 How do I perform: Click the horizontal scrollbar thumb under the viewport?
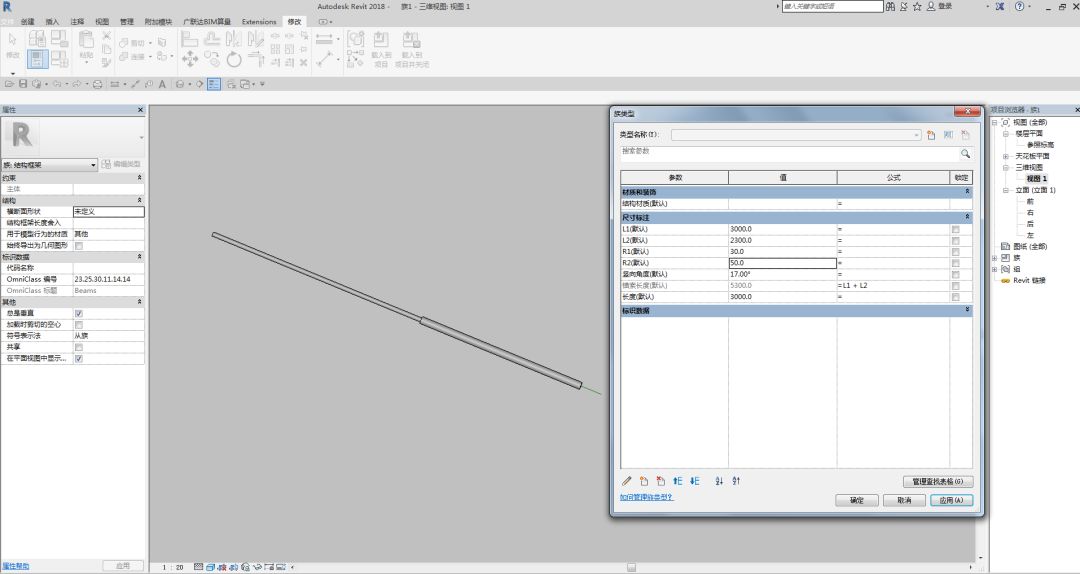coord(631,567)
